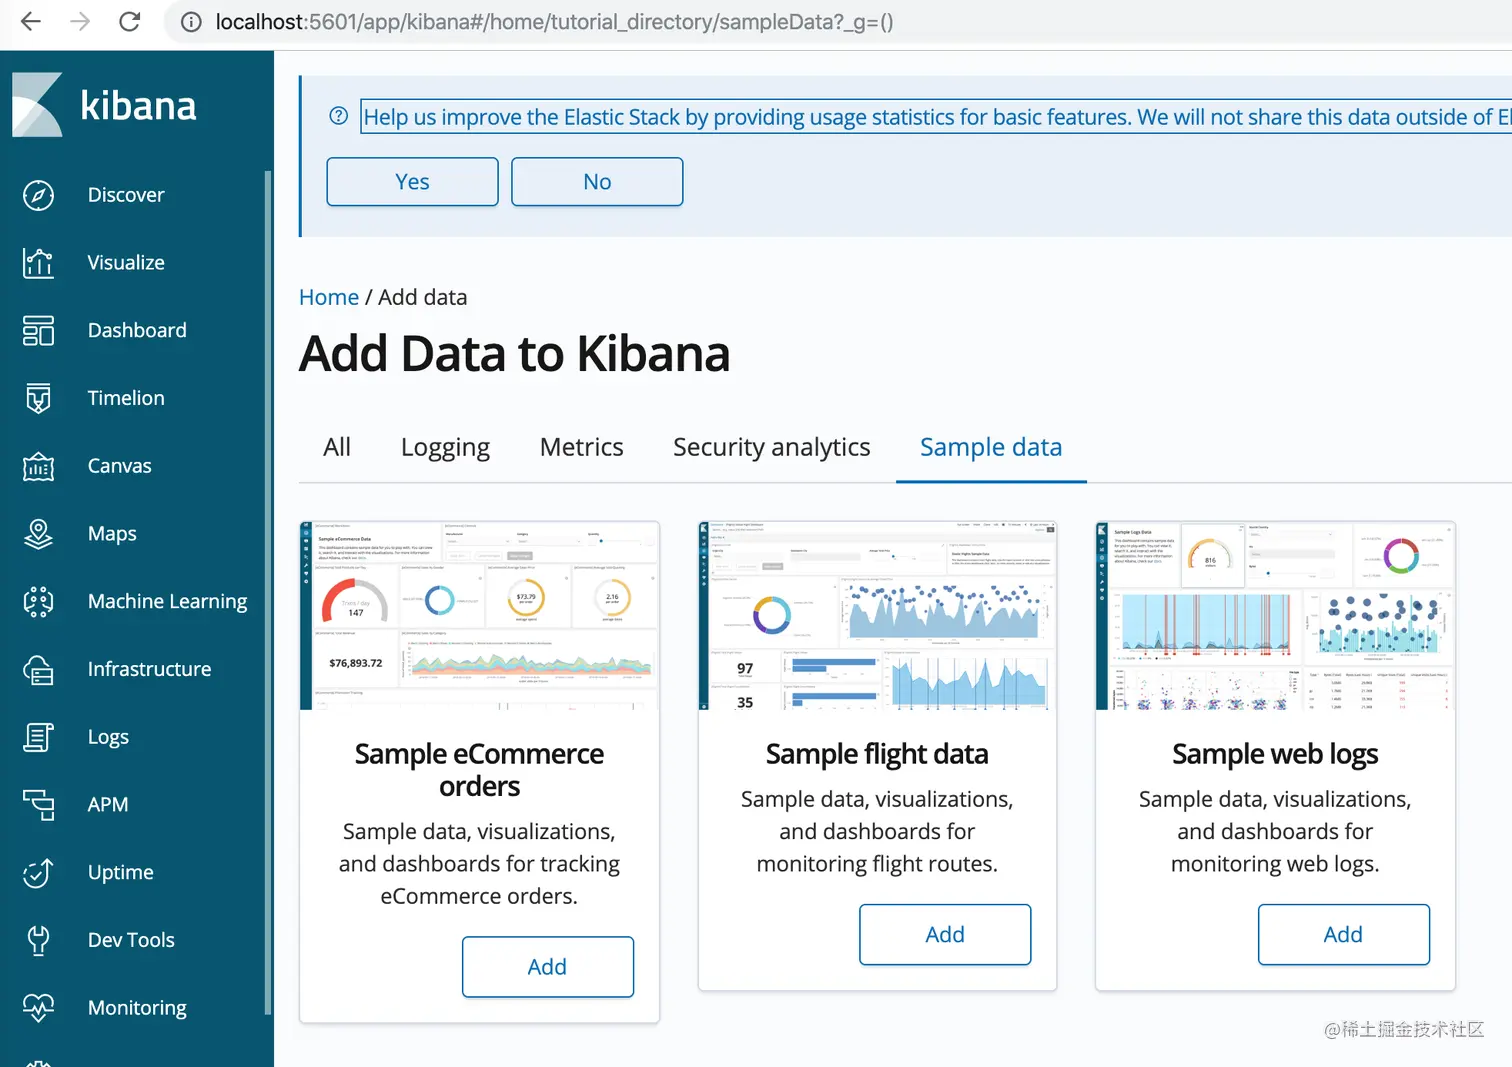Open the Discover compass icon
The width and height of the screenshot is (1512, 1067).
pos(38,195)
